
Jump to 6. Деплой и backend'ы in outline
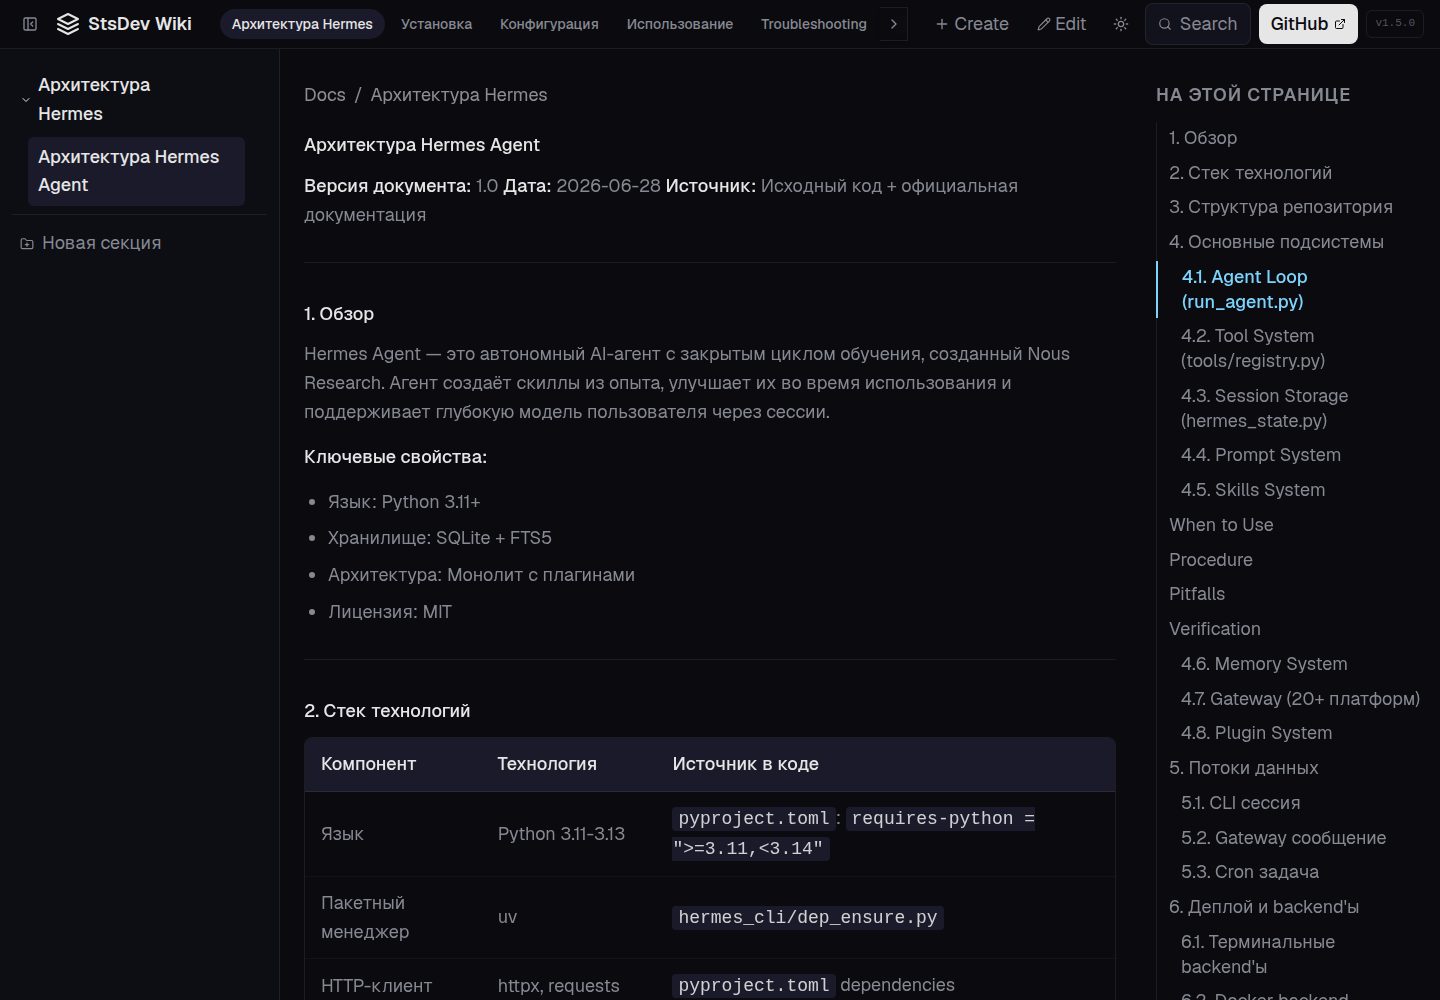coord(1264,907)
